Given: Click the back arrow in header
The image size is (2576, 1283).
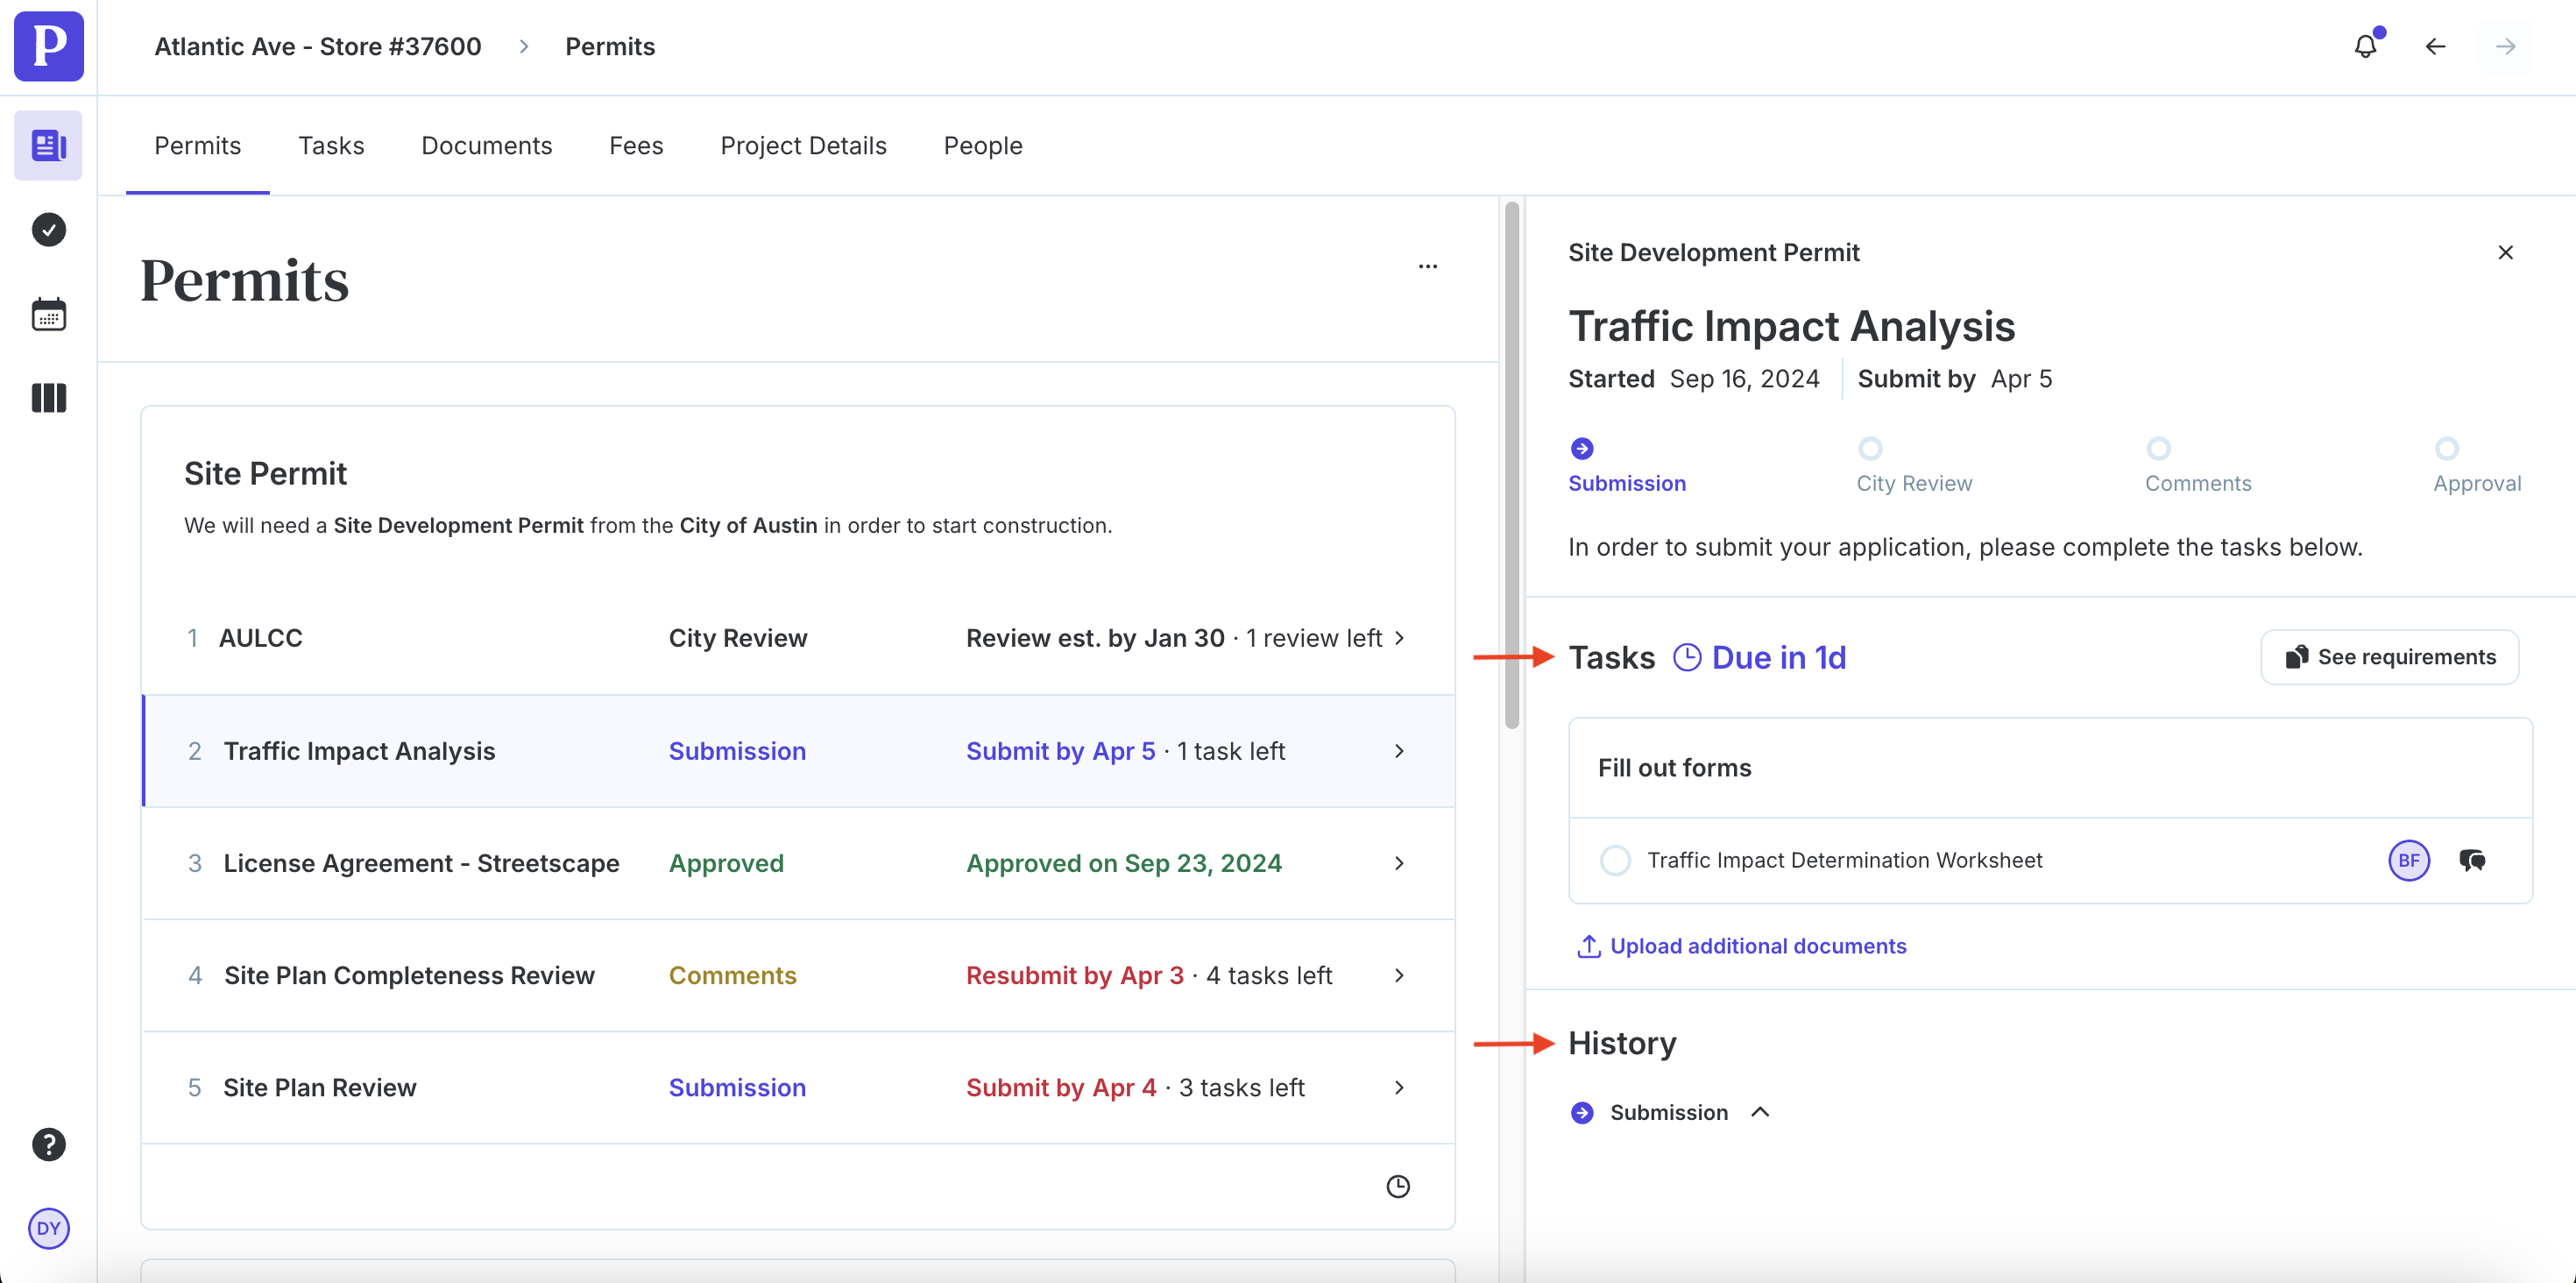Looking at the screenshot, I should tap(2435, 47).
